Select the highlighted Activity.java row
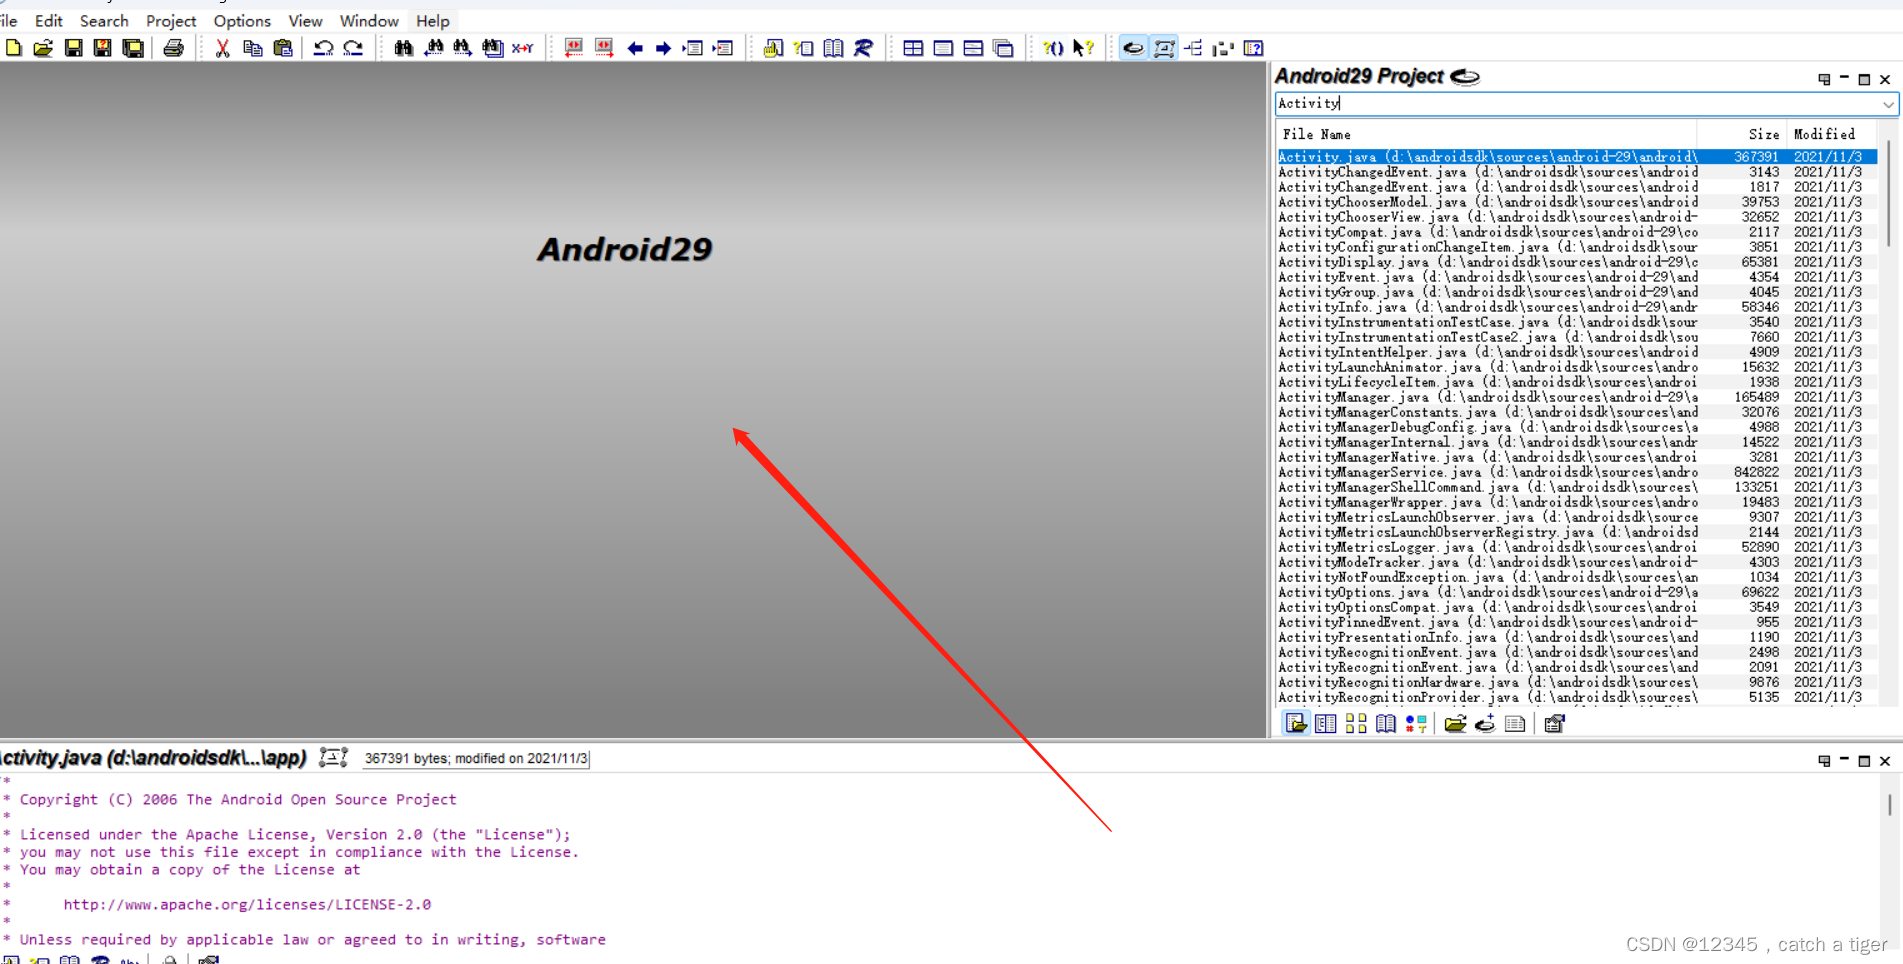The image size is (1903, 964). (x=1577, y=157)
